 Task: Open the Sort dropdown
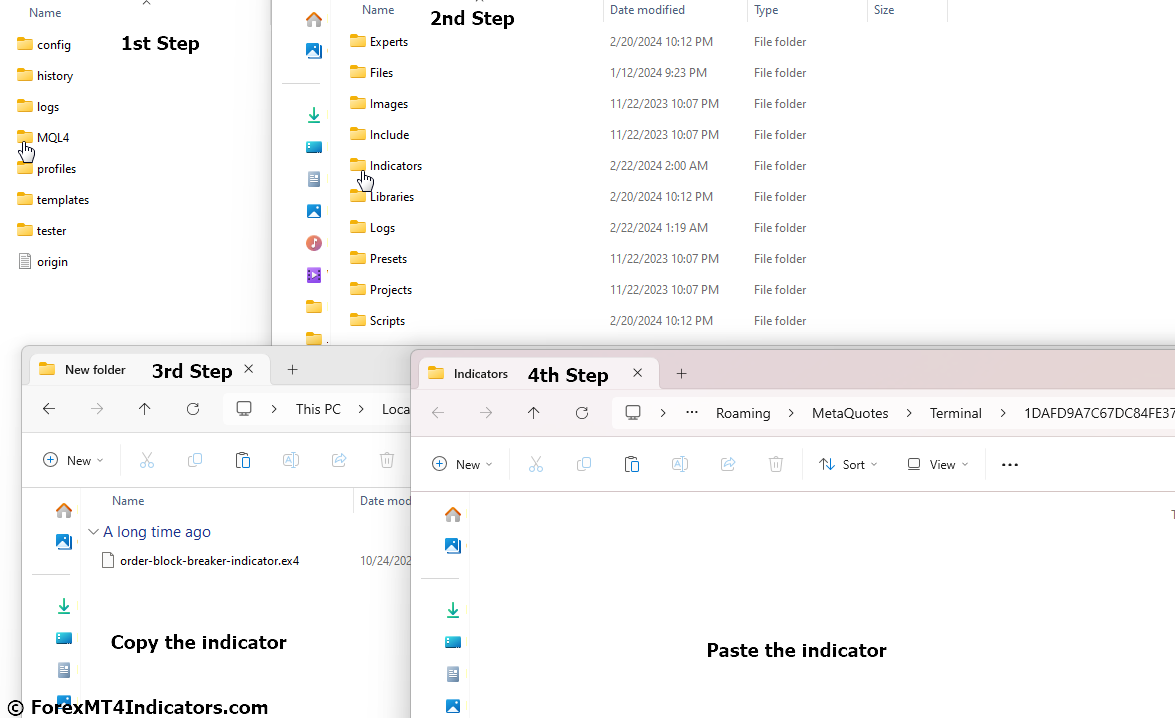coord(847,464)
